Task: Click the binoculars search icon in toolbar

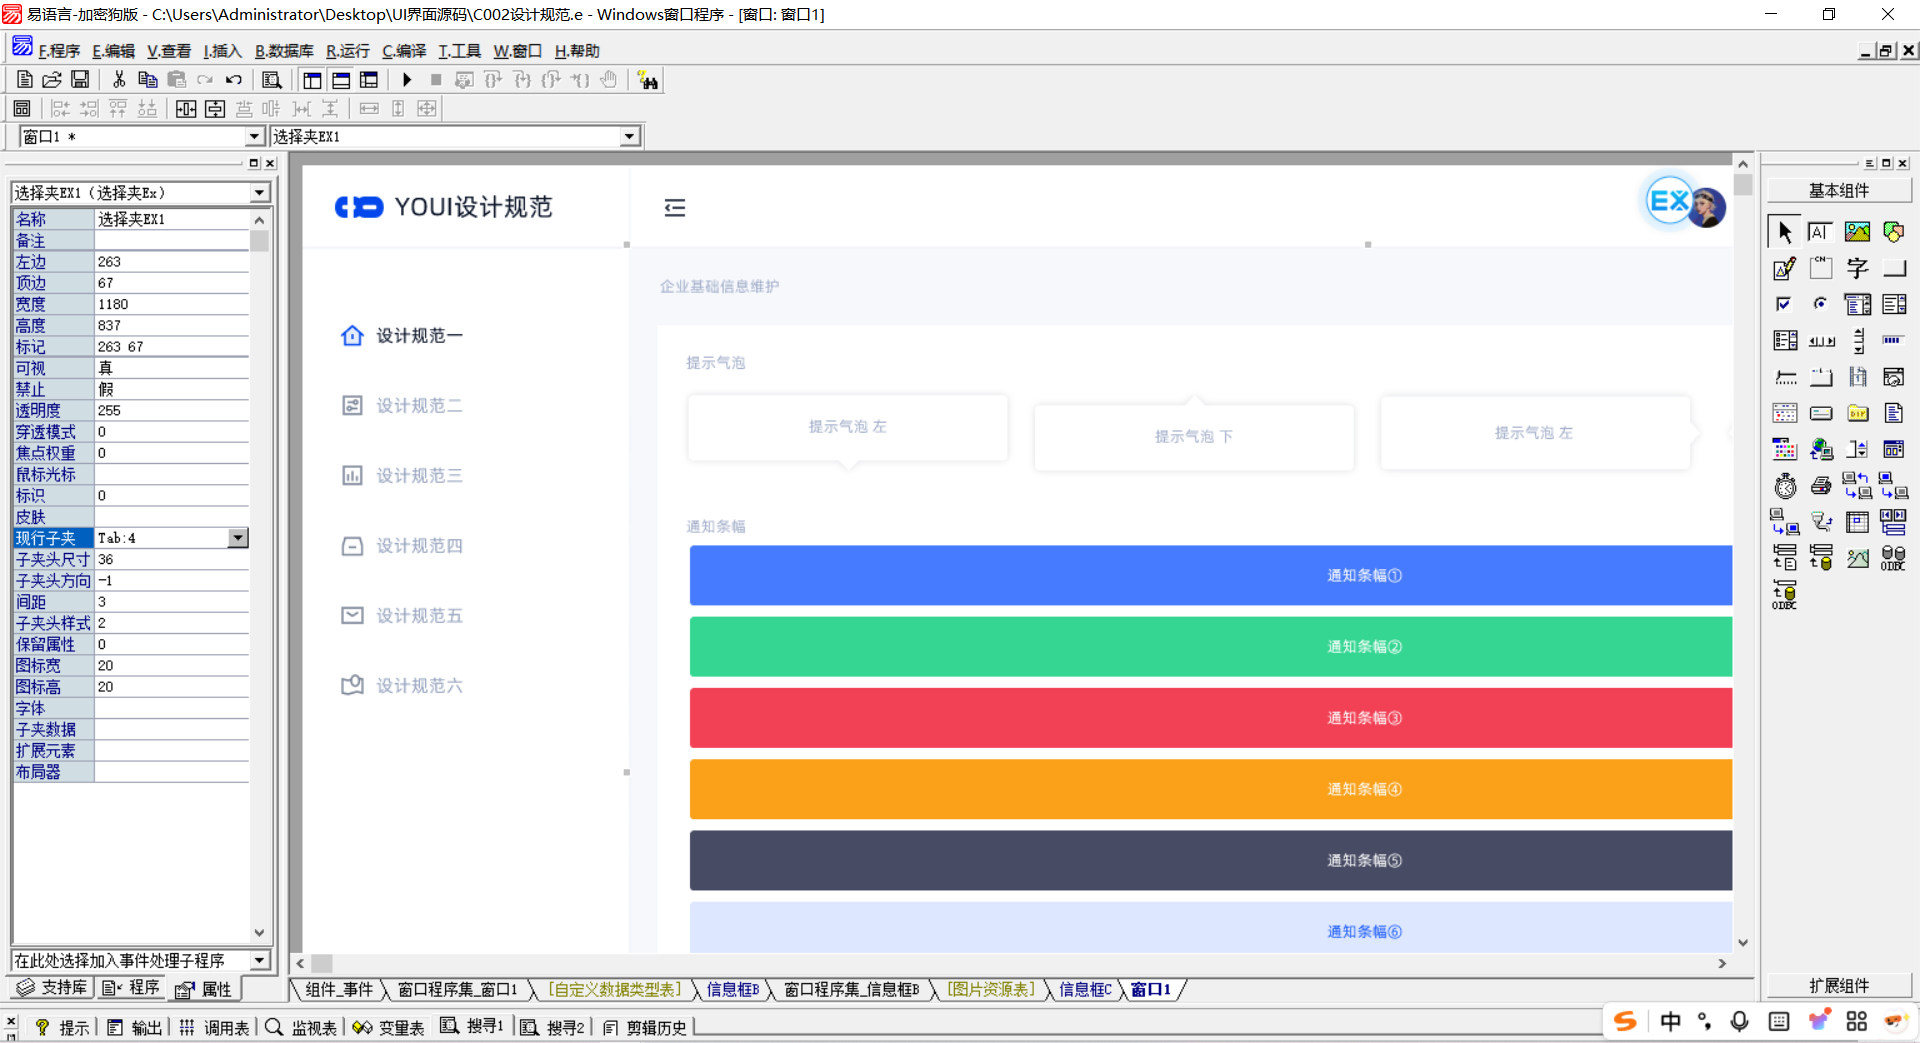Action: (x=648, y=81)
